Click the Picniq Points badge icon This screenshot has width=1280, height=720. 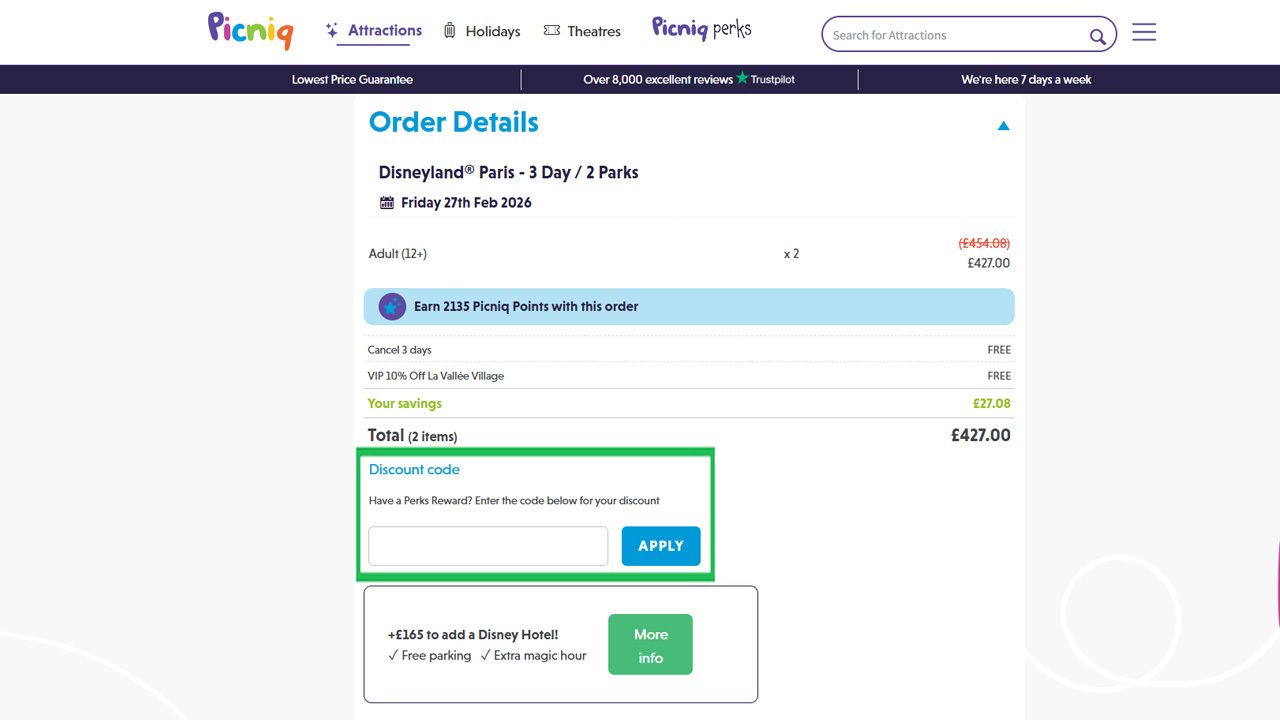tap(391, 306)
